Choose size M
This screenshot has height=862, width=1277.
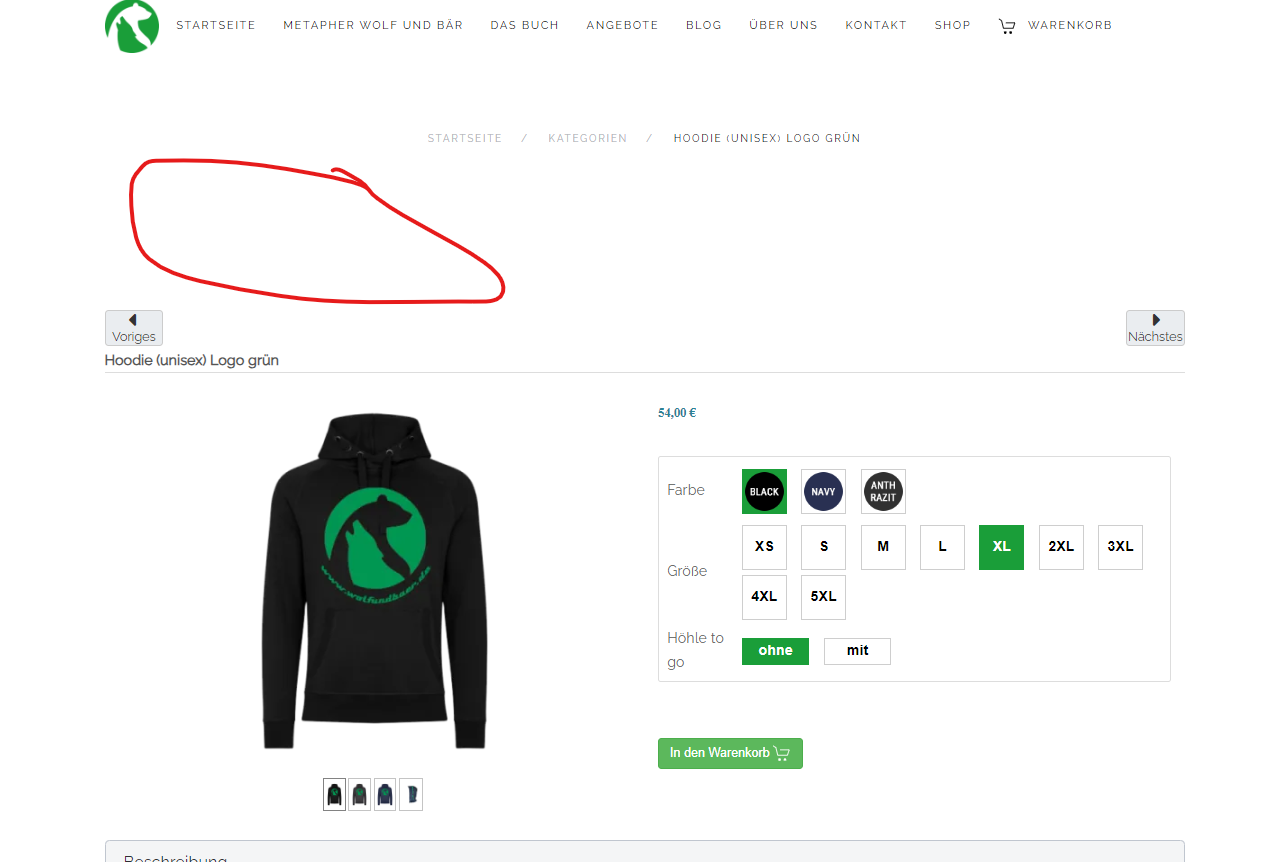click(883, 547)
